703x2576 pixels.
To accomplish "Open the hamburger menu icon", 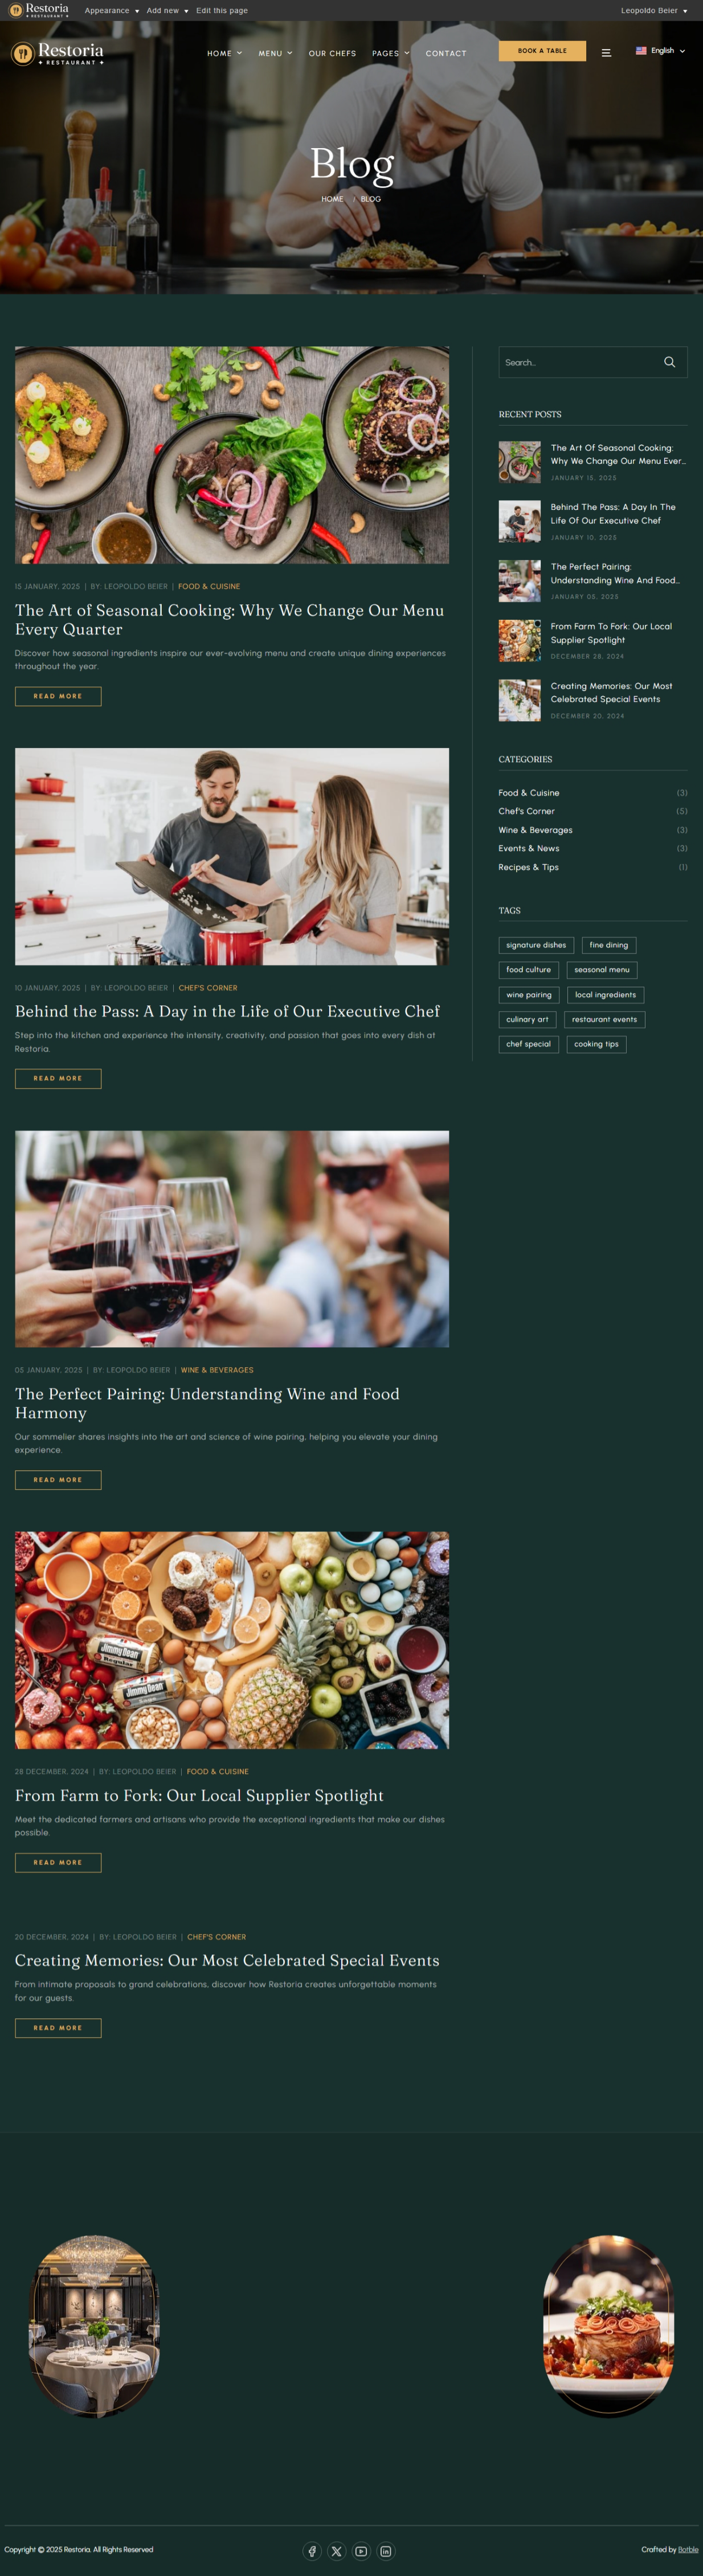I will pos(606,53).
